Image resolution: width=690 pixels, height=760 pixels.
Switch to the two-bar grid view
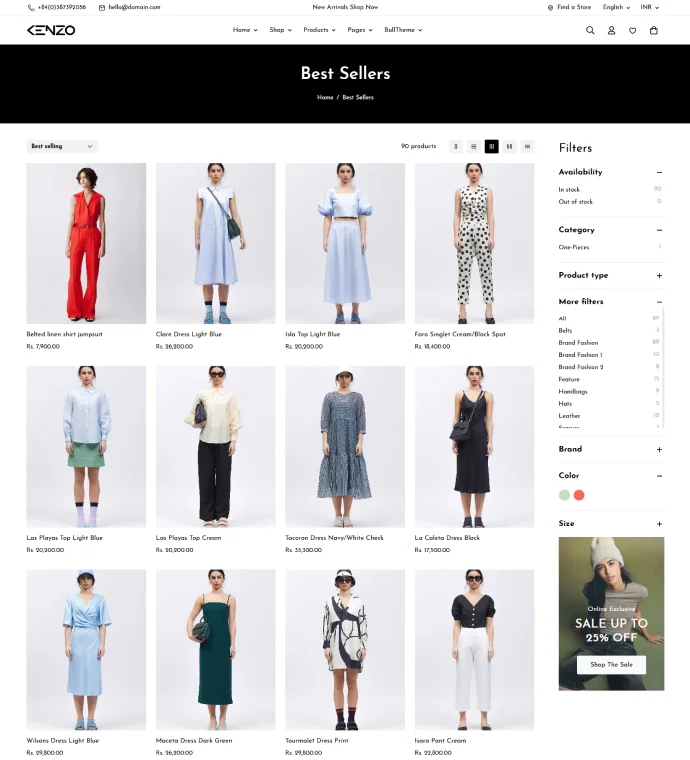tap(509, 146)
